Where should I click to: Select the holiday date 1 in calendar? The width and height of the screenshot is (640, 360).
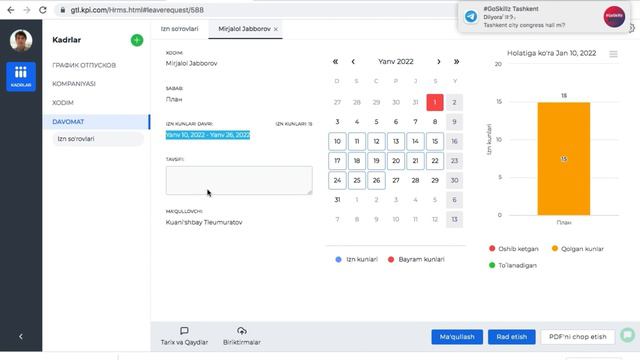point(435,102)
